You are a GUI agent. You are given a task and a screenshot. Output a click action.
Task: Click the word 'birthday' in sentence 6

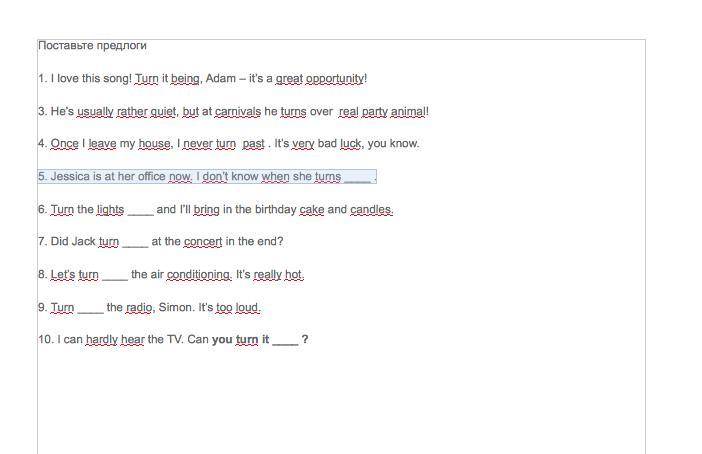point(275,209)
